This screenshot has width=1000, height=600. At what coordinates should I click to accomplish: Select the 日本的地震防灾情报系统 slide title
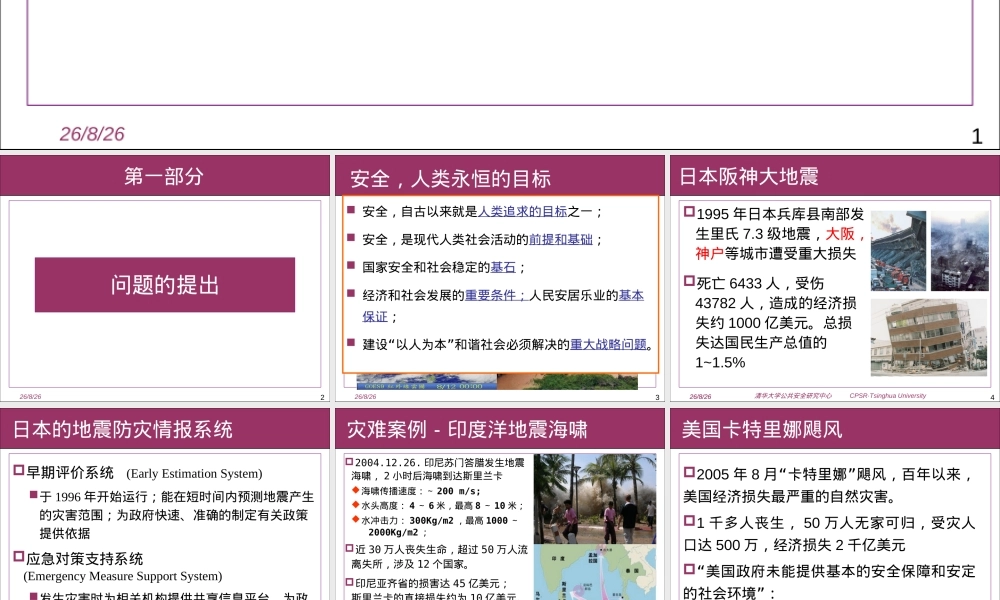(122, 429)
